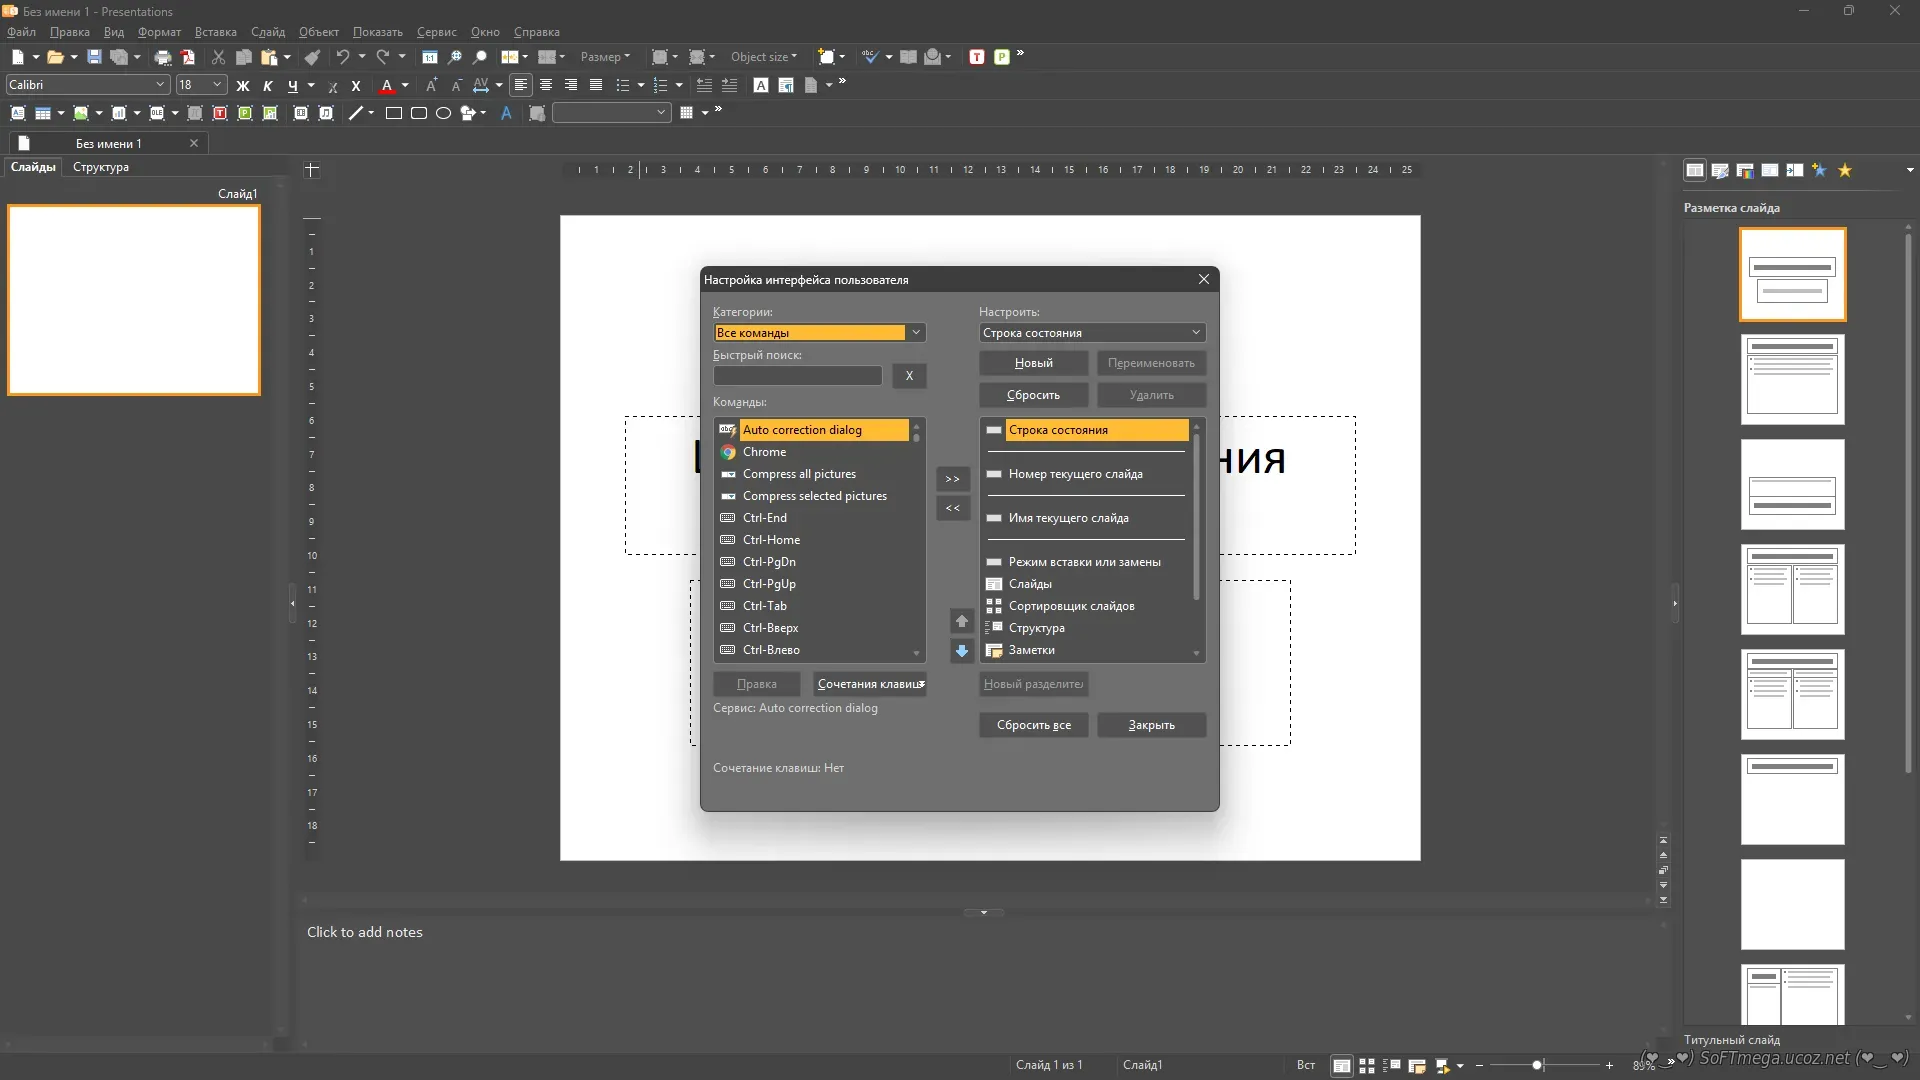
Task: Click the Undo arrow icon
Action: [343, 57]
